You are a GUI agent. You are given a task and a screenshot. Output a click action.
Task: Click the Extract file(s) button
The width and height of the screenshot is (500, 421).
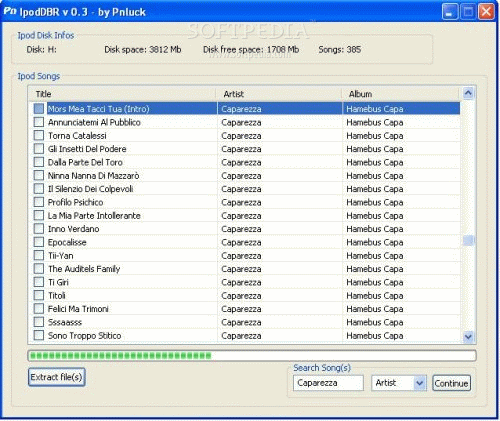click(x=57, y=377)
